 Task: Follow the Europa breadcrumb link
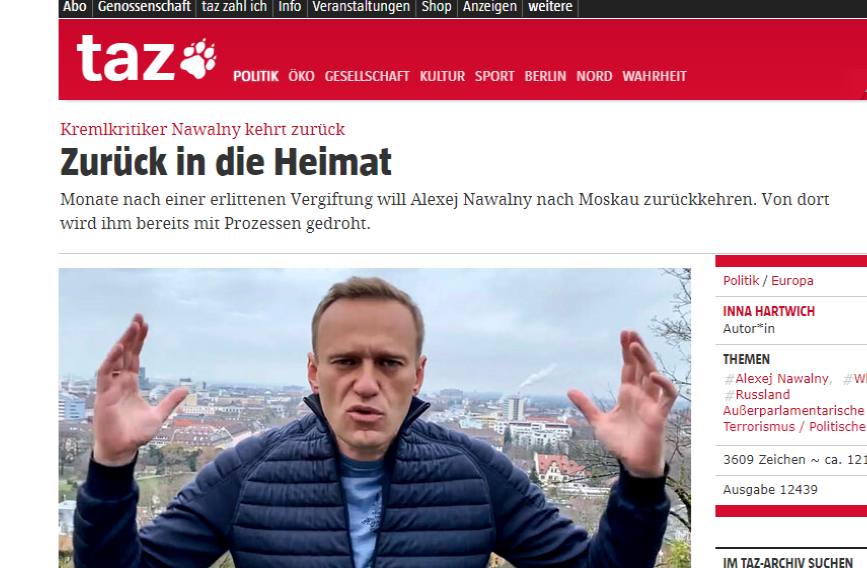(x=792, y=281)
